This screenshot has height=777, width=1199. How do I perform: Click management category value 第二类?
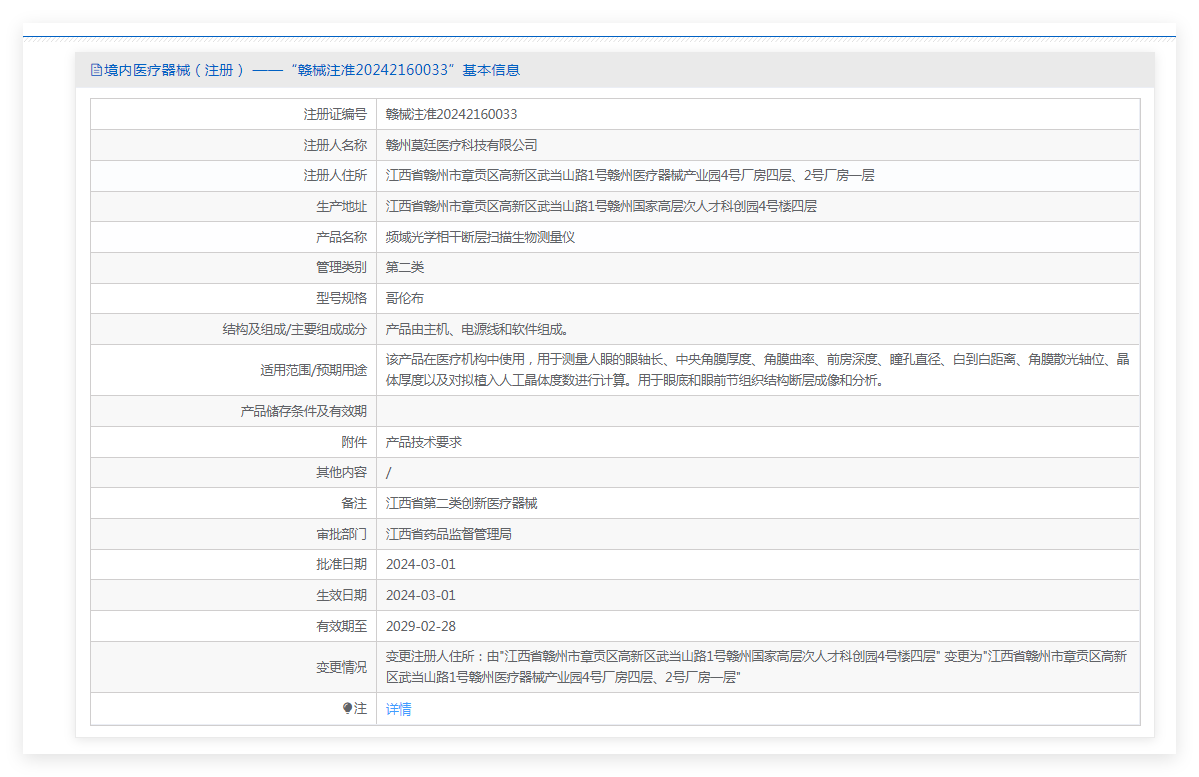point(405,267)
